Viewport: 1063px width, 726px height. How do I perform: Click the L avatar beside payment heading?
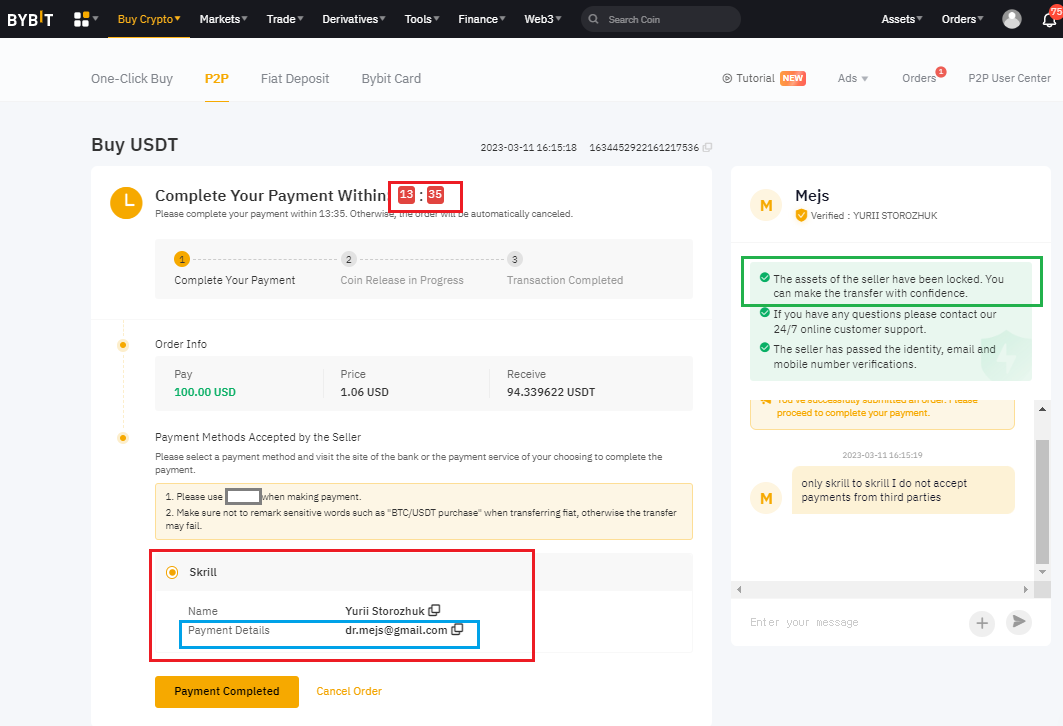tap(126, 203)
